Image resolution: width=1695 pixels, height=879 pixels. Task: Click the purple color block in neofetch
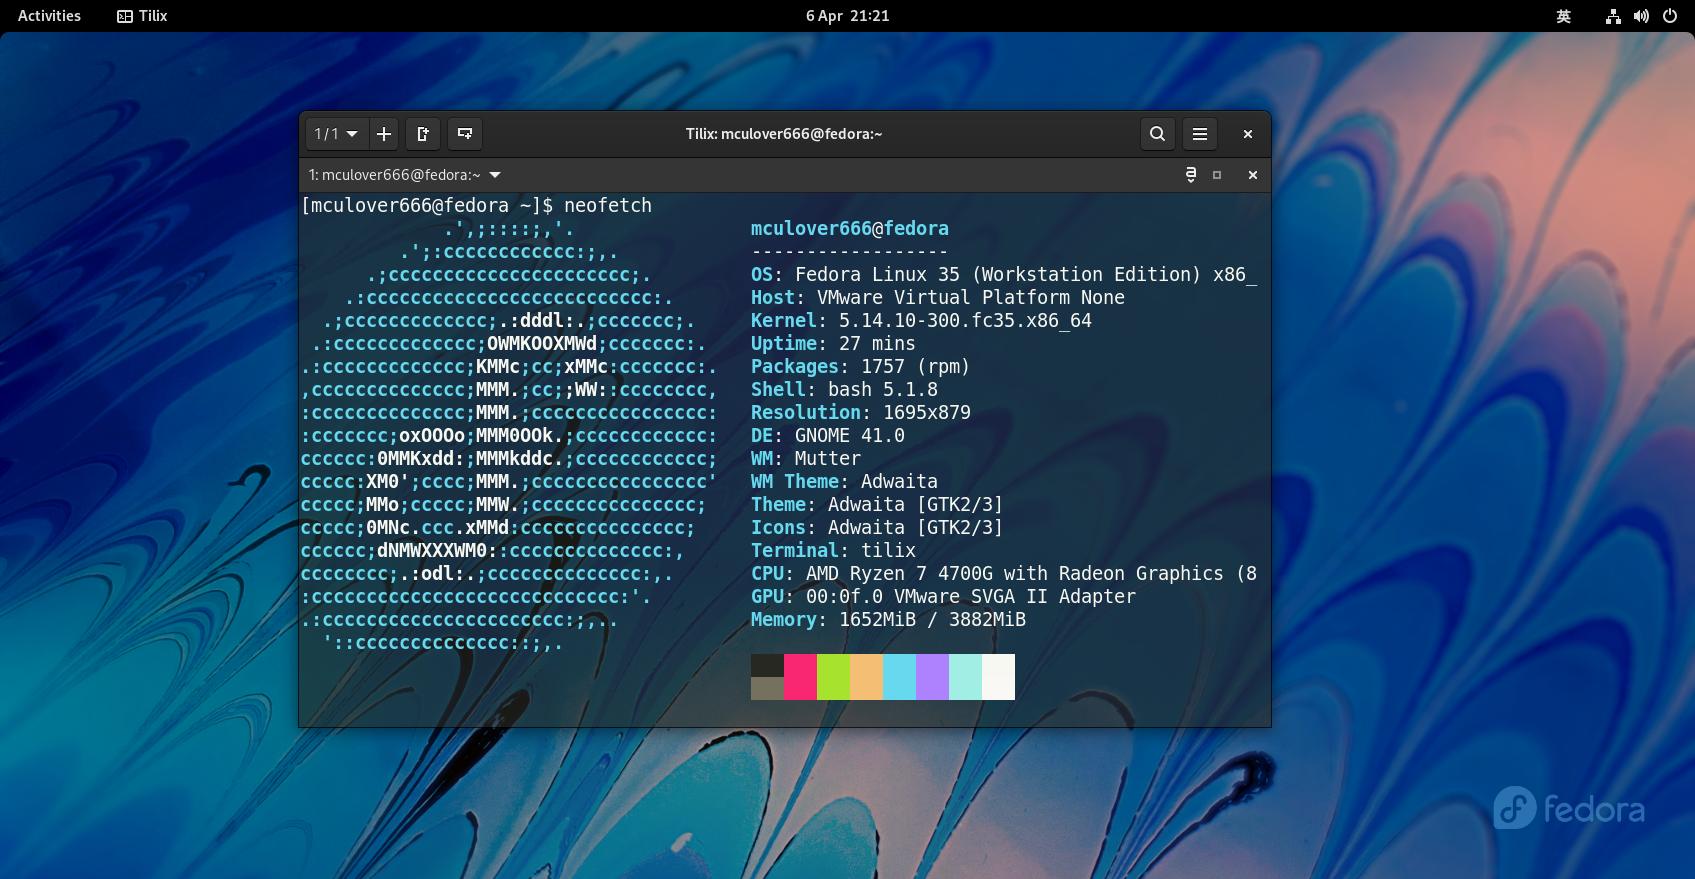point(932,677)
